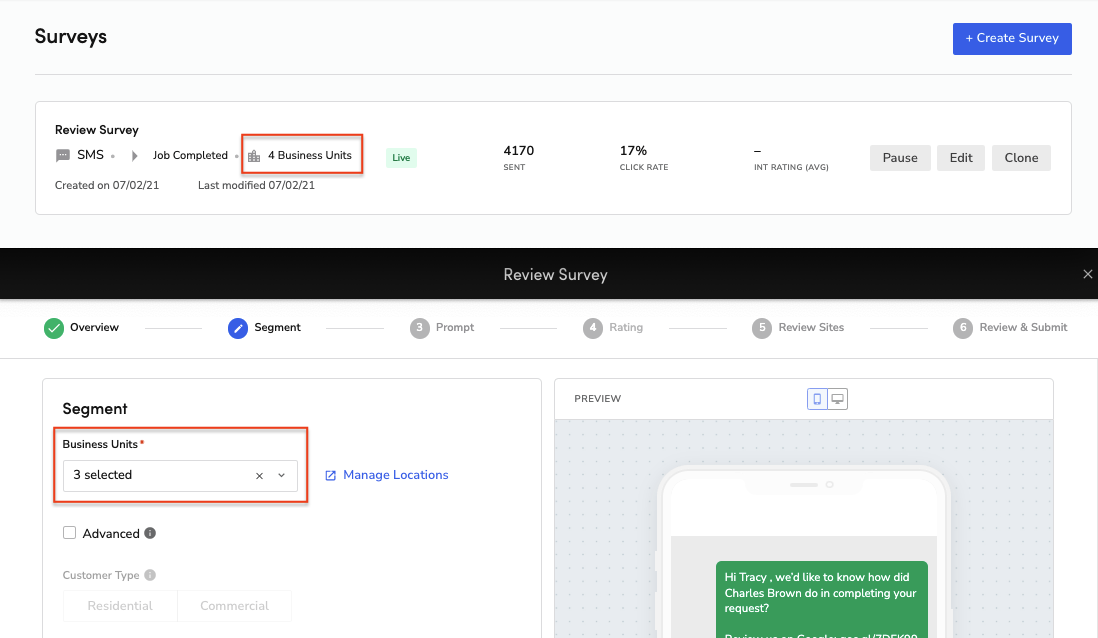Show info tooltip for Advanced

tap(150, 533)
